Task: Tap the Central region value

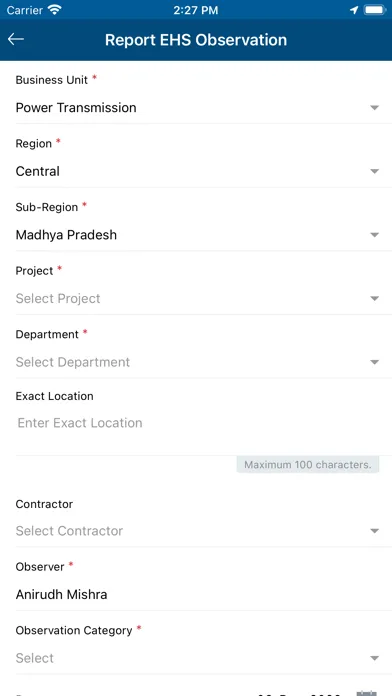Action: point(38,171)
